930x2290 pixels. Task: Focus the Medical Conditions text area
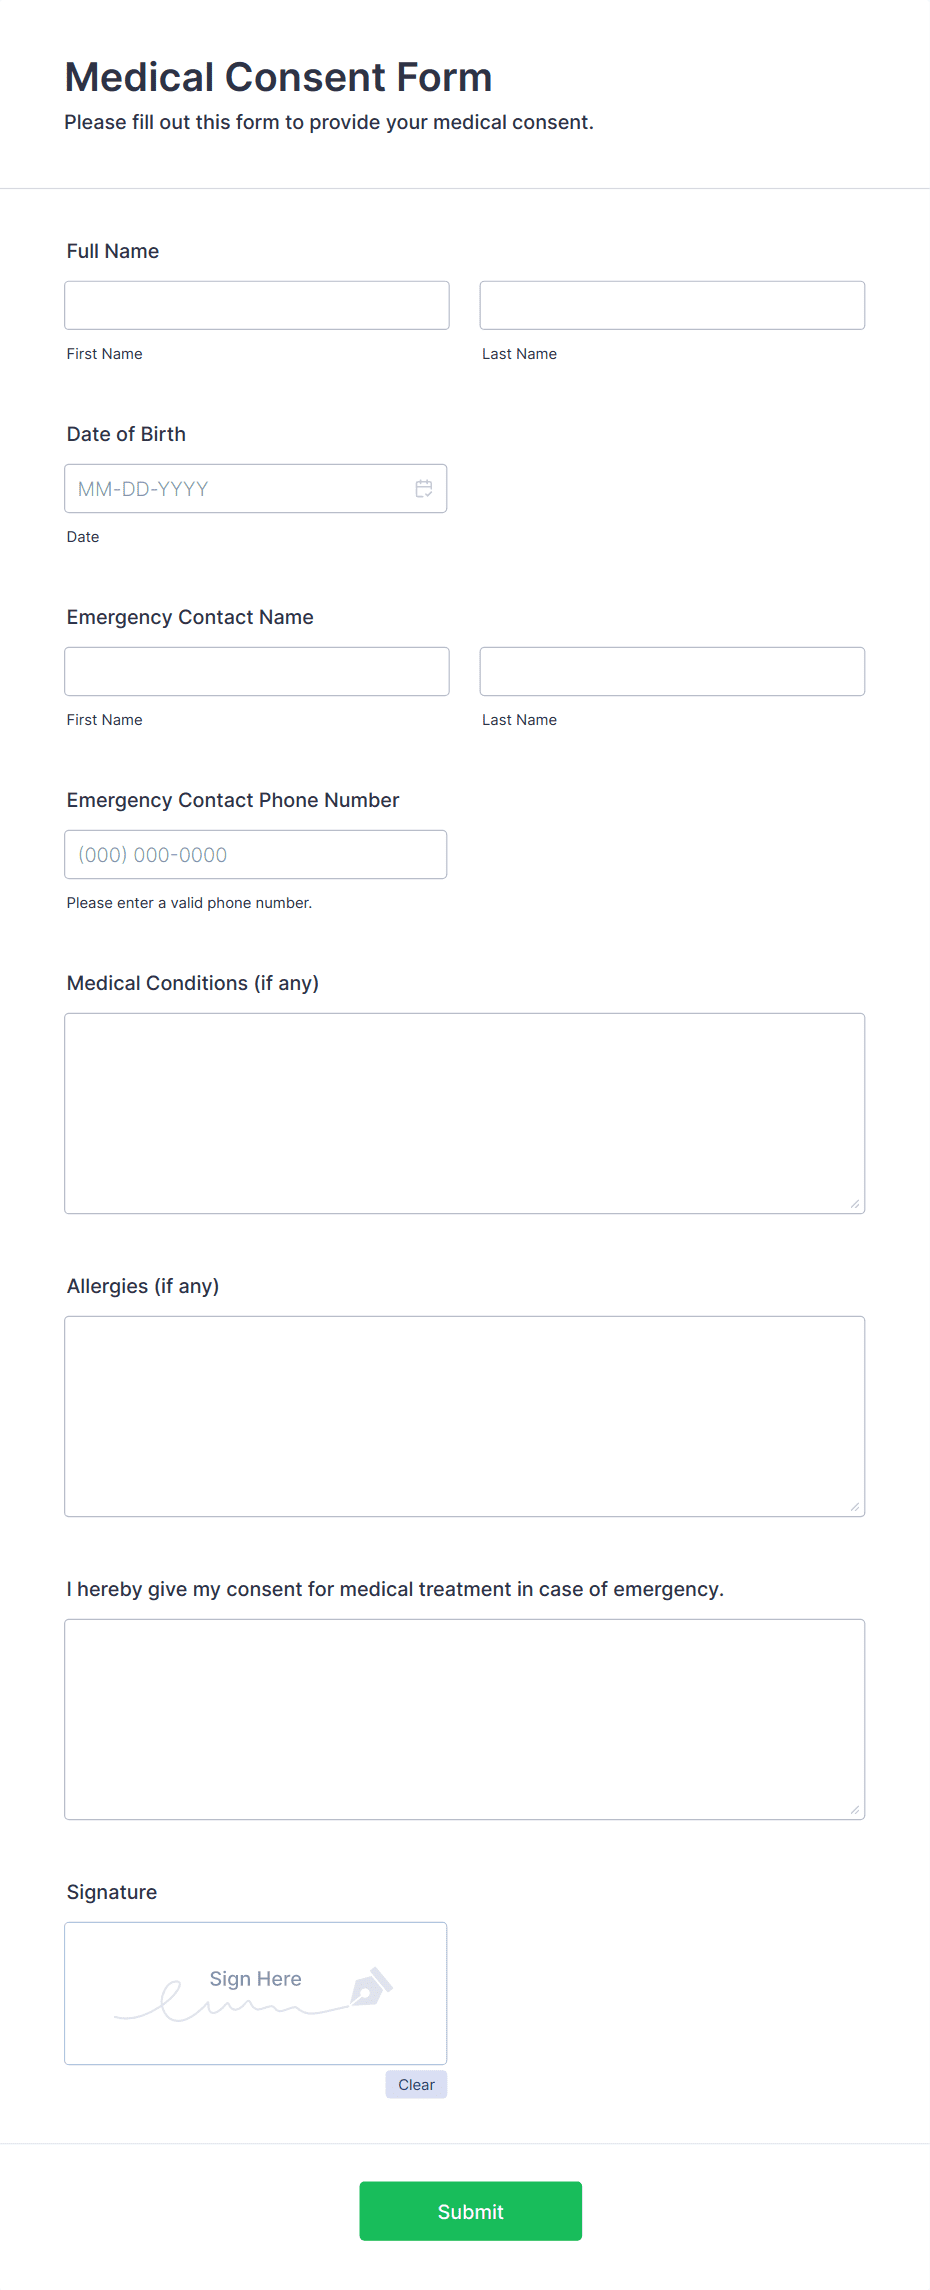pyautogui.click(x=465, y=1114)
